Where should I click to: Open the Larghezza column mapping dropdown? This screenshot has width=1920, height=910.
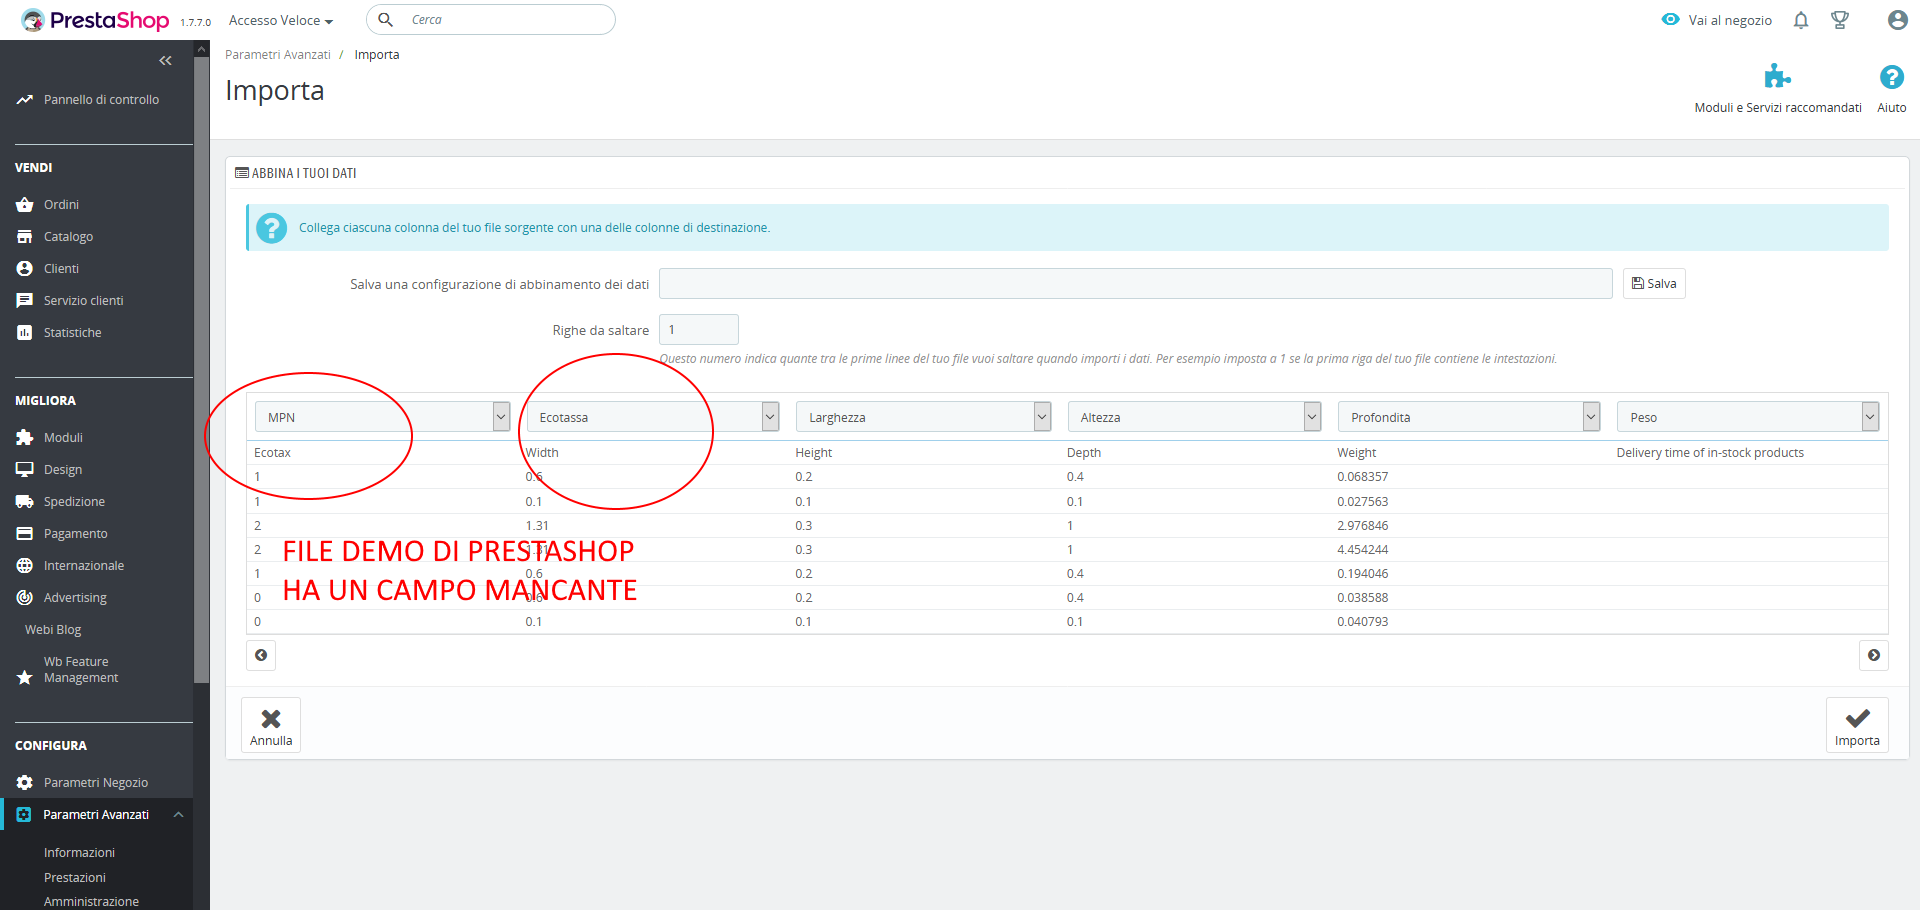924,417
